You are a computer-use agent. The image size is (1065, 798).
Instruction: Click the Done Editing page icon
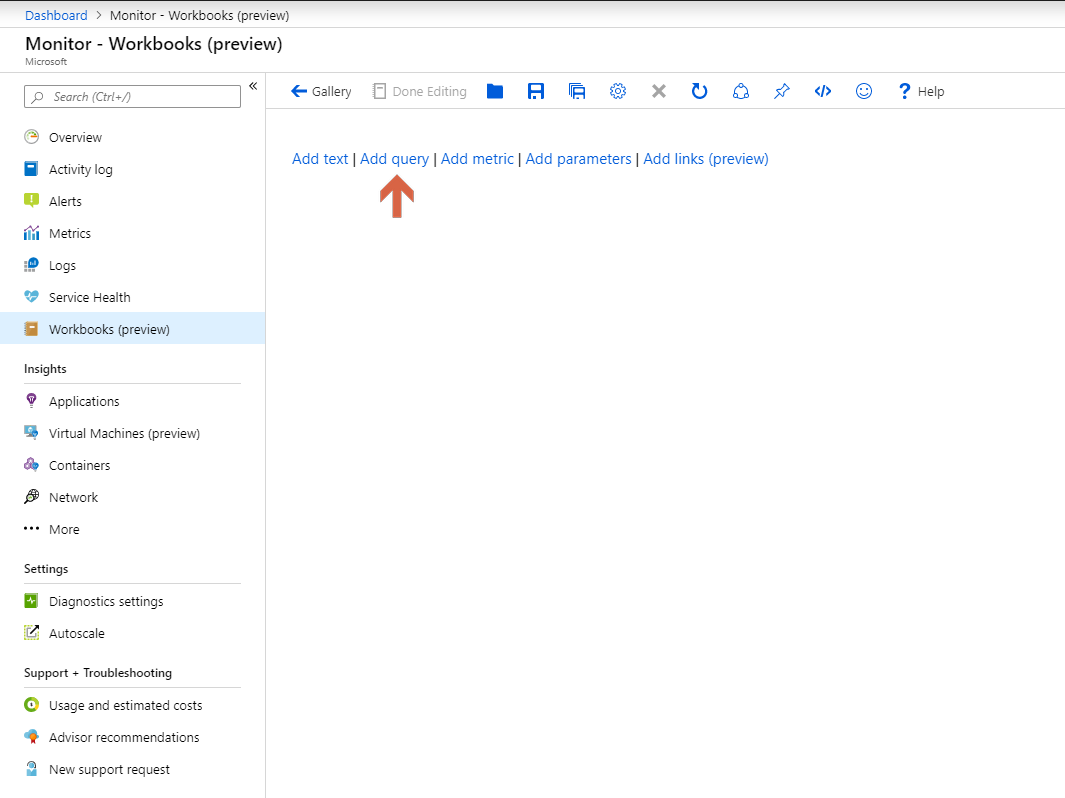point(379,91)
